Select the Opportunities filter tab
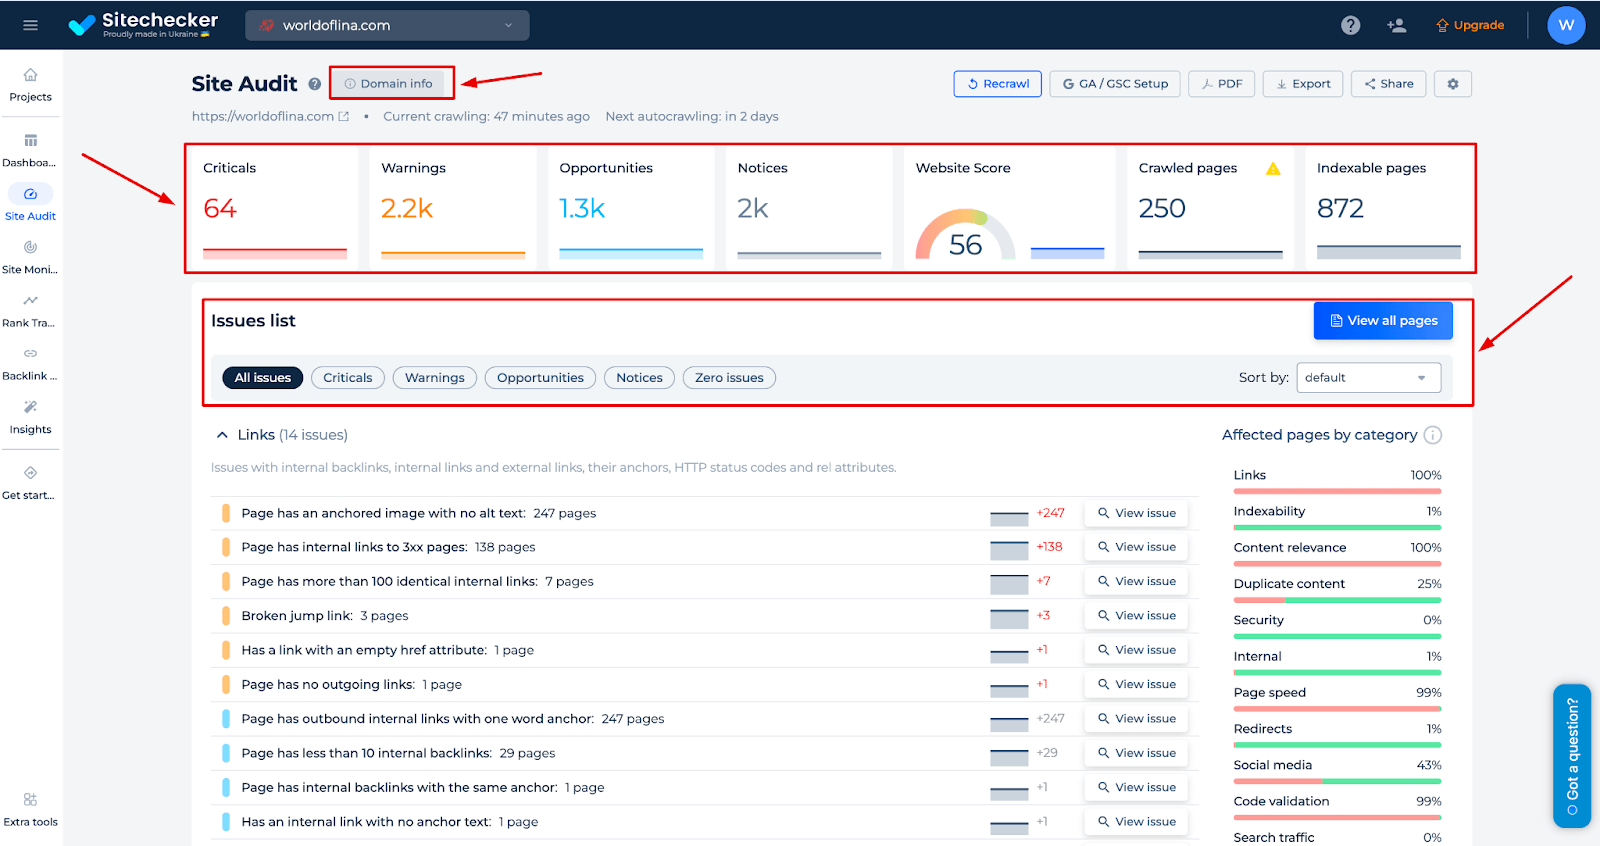This screenshot has height=846, width=1600. click(x=540, y=377)
